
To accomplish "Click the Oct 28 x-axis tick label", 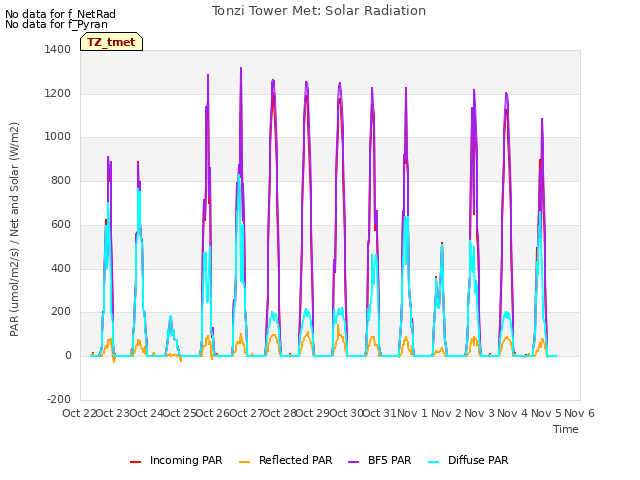I will click(x=280, y=413).
